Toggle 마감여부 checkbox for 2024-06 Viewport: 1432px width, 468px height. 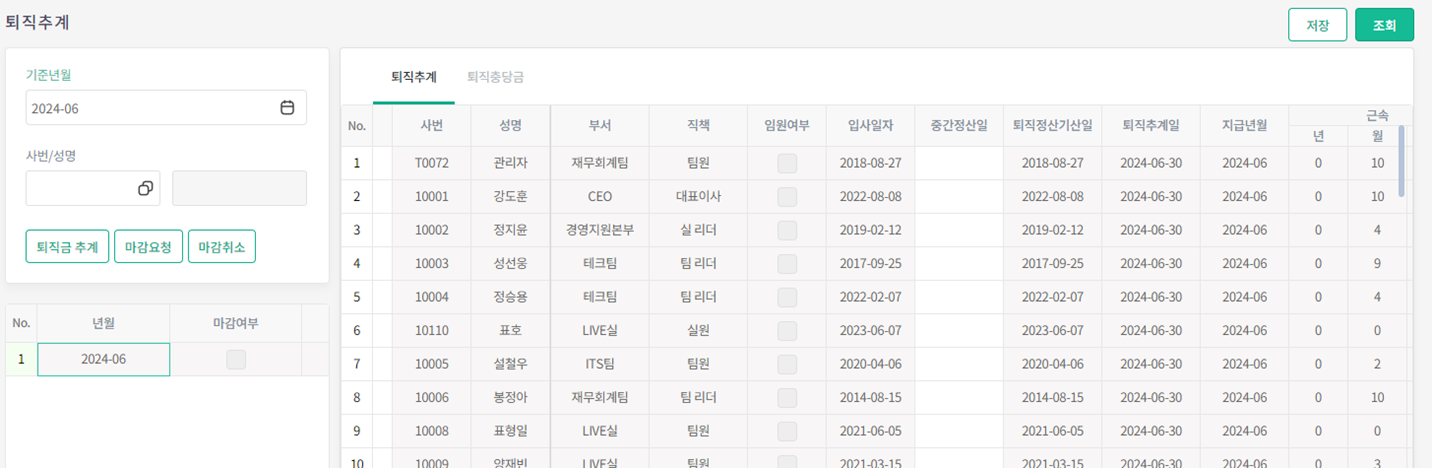(x=236, y=359)
